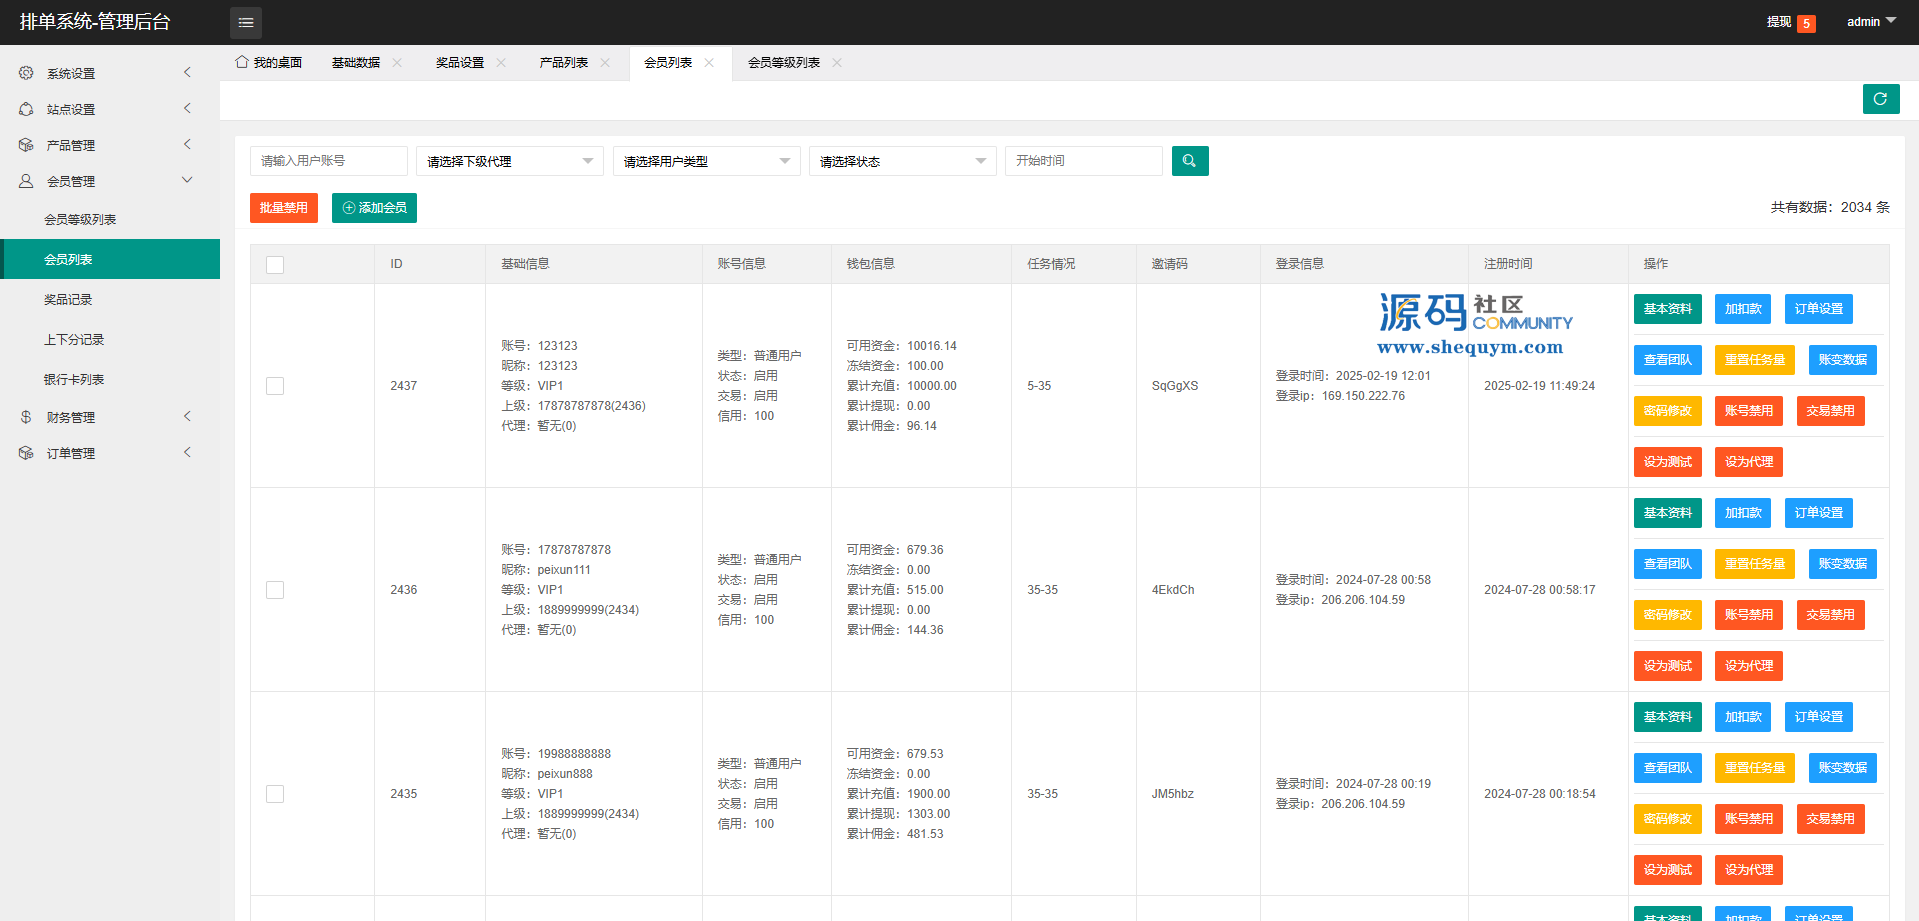Click the home icon on 我的桌面 tab
The image size is (1919, 921).
242,62
